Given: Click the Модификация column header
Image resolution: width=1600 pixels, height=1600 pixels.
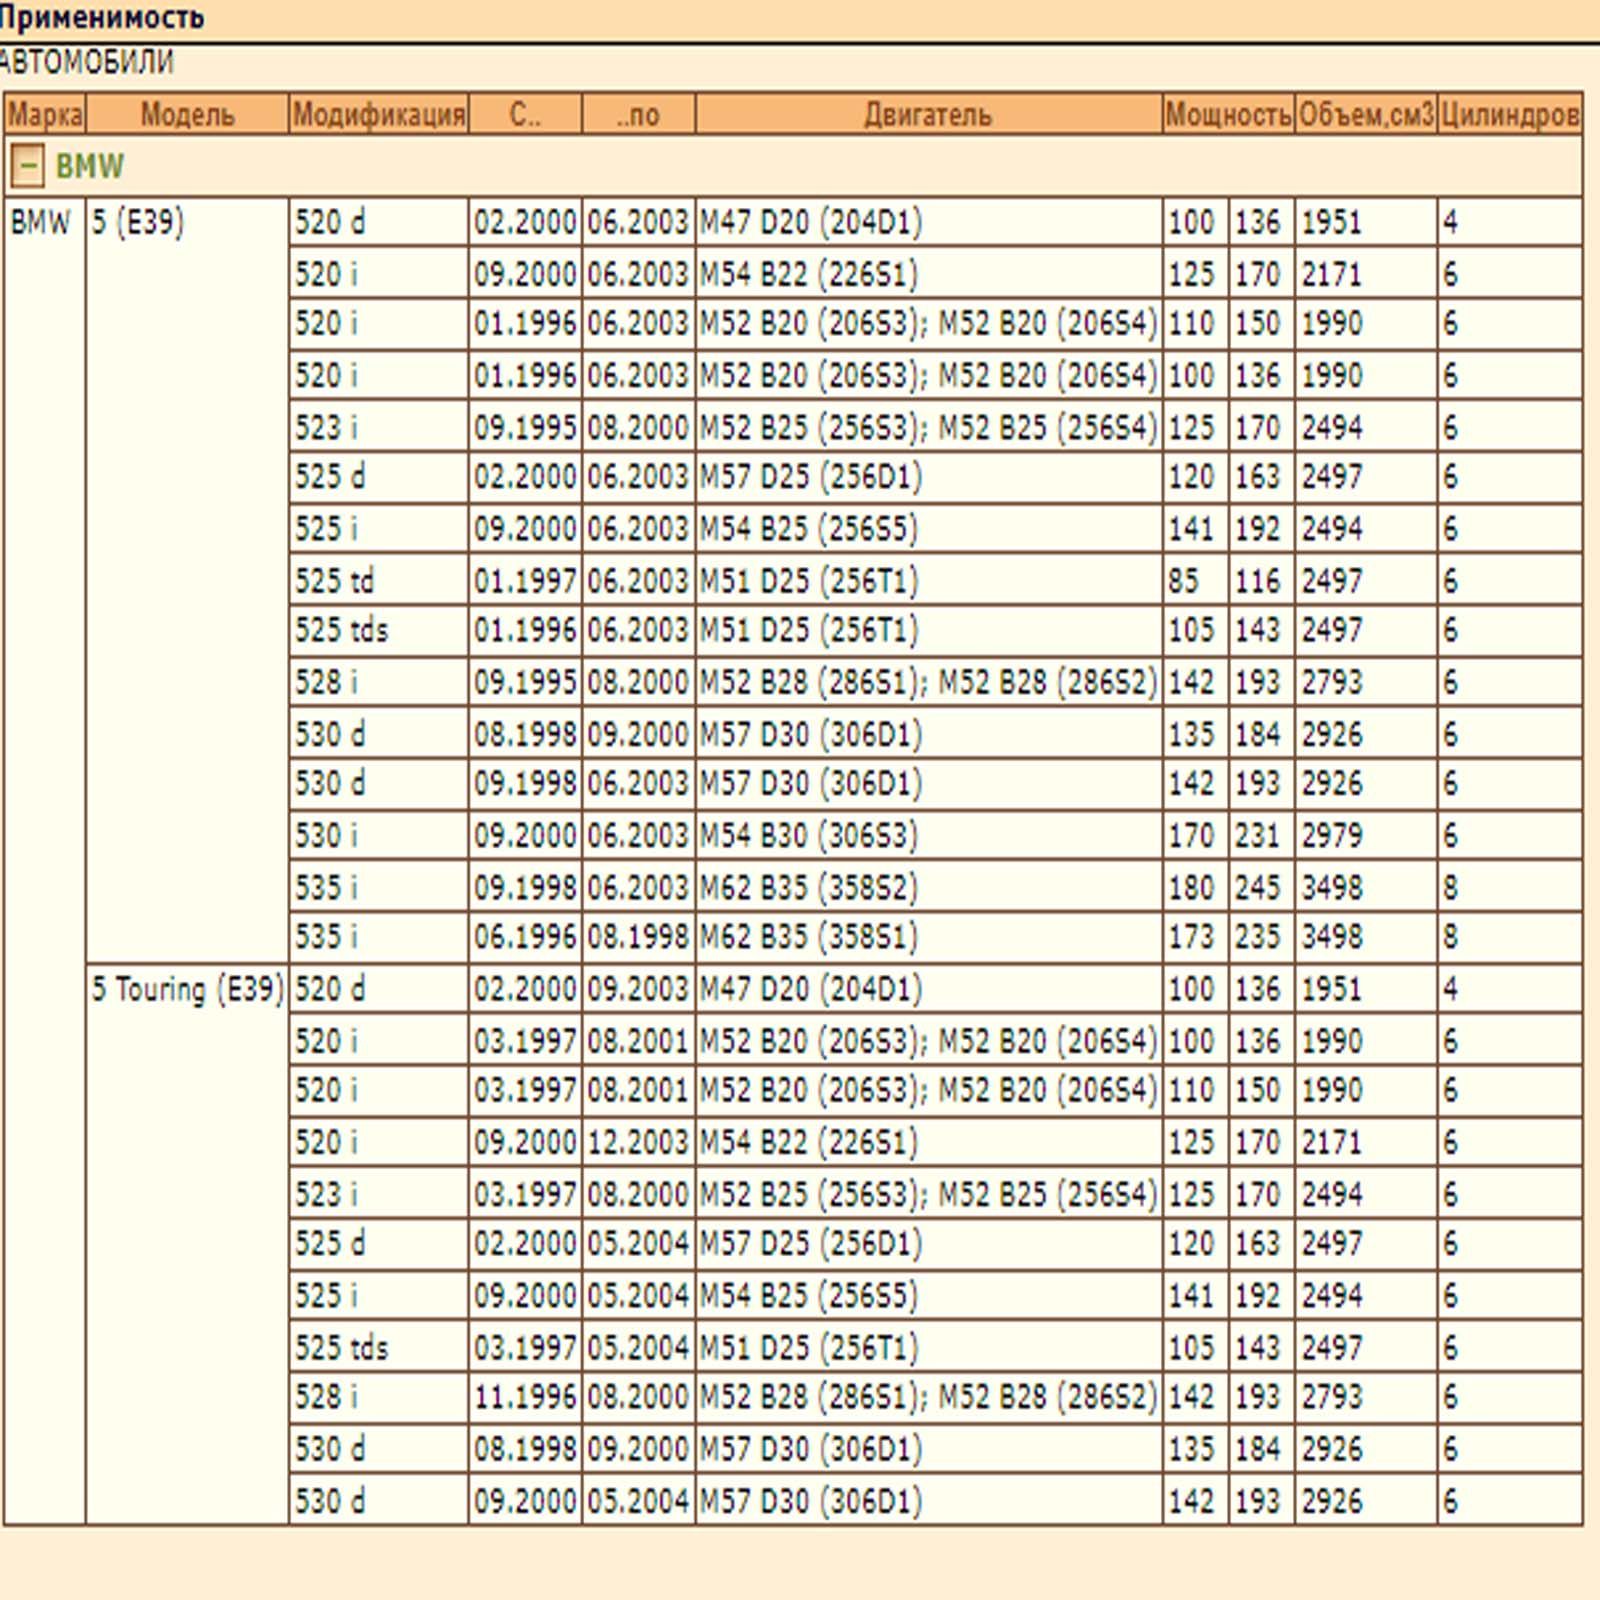Looking at the screenshot, I should point(379,115).
